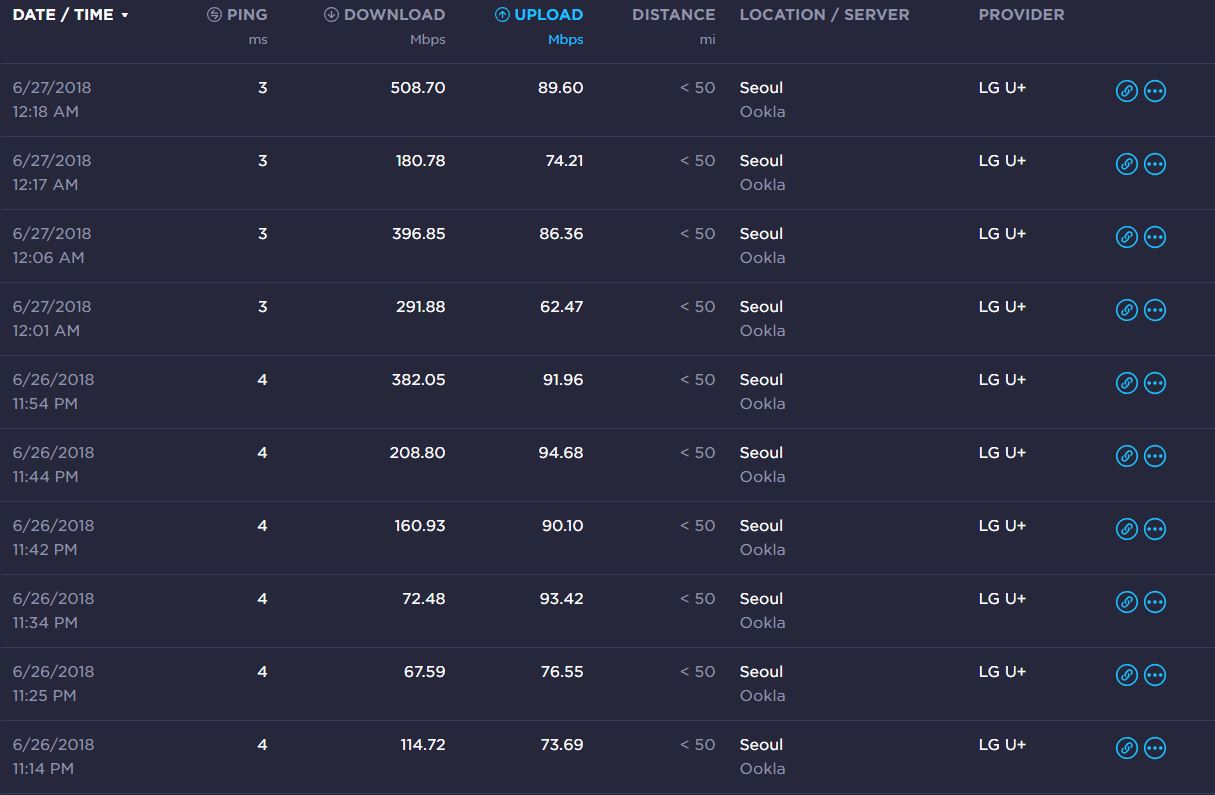
Task: Click link icon for 12:17 AM result
Action: pos(1126,164)
